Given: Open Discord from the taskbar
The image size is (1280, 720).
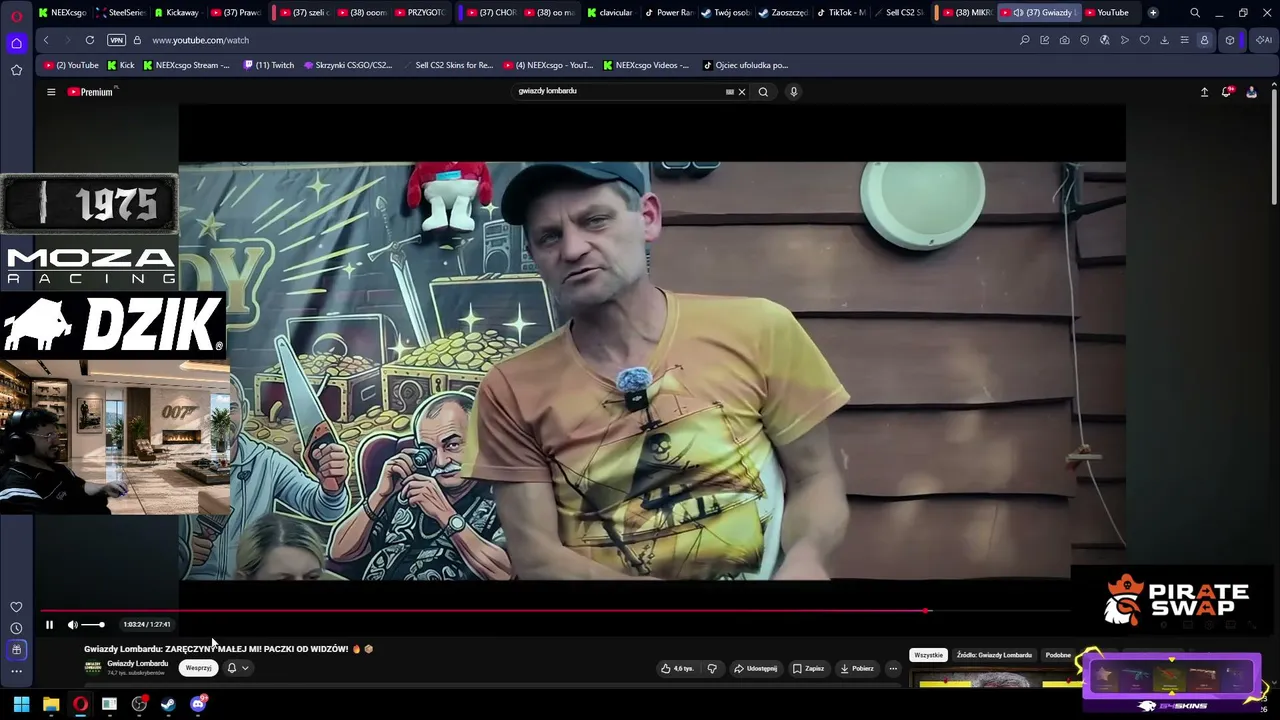Looking at the screenshot, I should click(x=198, y=704).
